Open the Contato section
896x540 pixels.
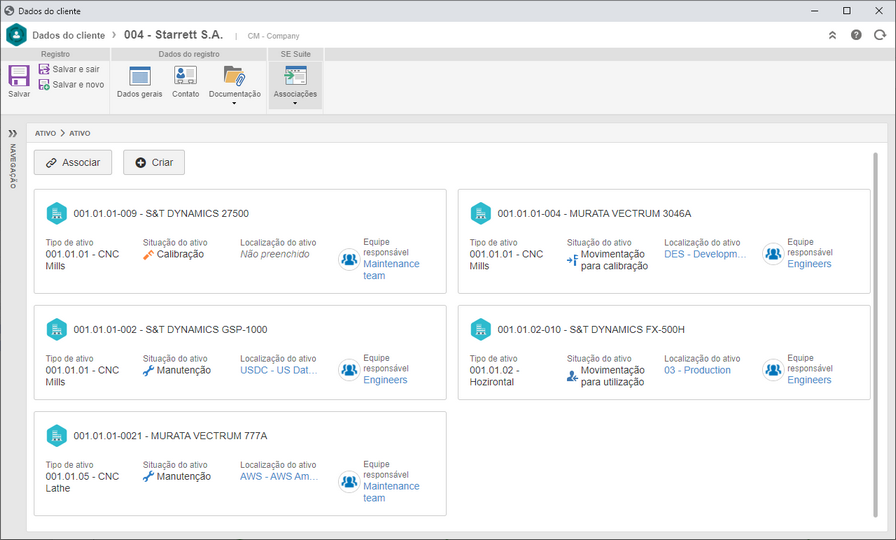(185, 82)
